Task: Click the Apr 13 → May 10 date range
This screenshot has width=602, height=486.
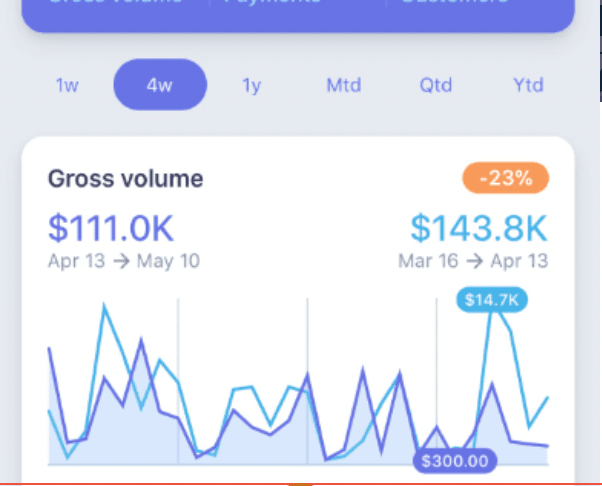Action: click(x=124, y=261)
